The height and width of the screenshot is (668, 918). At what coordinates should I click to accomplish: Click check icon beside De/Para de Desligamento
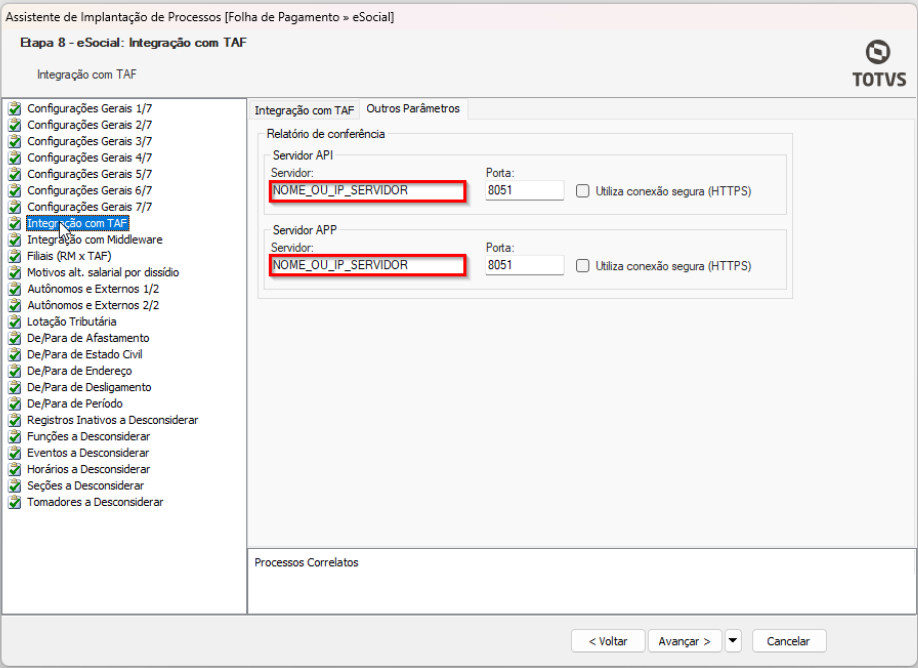tap(15, 387)
